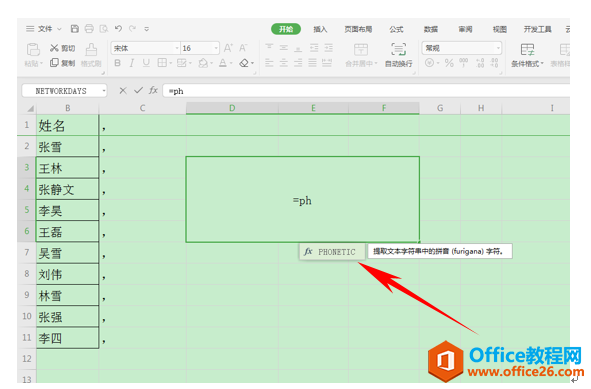Image resolution: width=591 pixels, height=389 pixels.
Task: Switch to the 开始 tab
Action: (286, 29)
